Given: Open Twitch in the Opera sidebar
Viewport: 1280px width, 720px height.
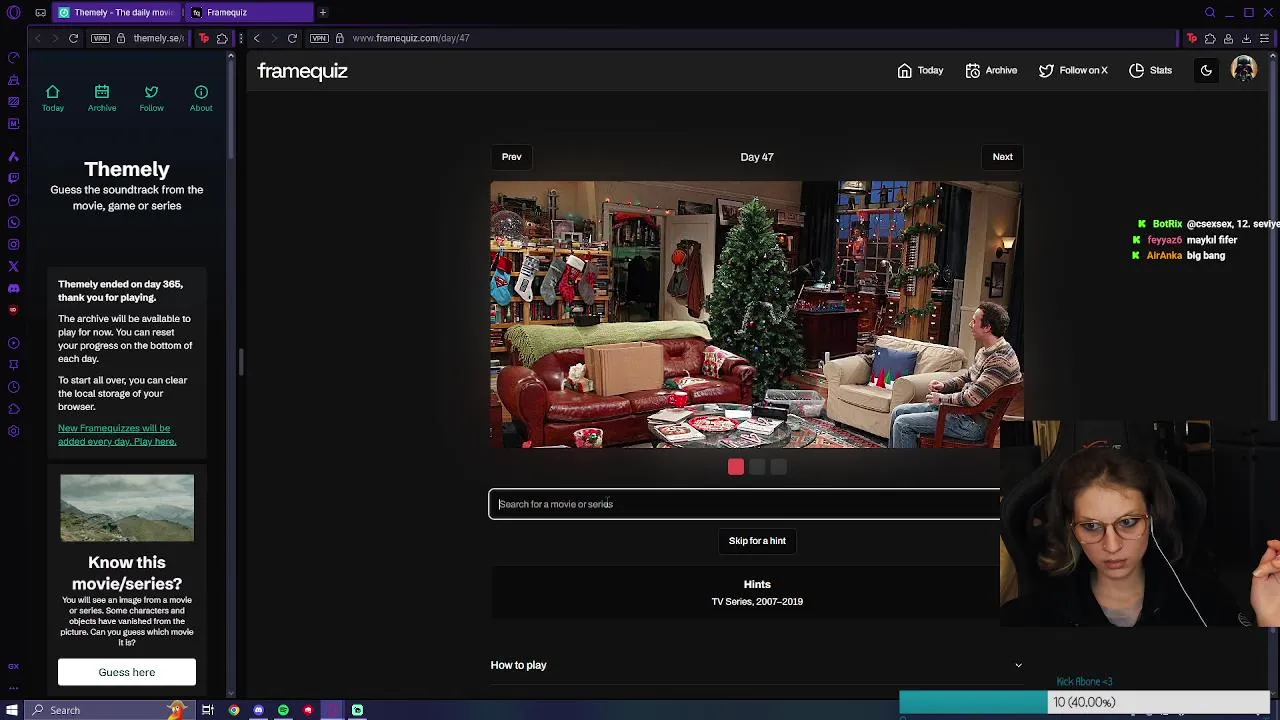Looking at the screenshot, I should [13, 178].
